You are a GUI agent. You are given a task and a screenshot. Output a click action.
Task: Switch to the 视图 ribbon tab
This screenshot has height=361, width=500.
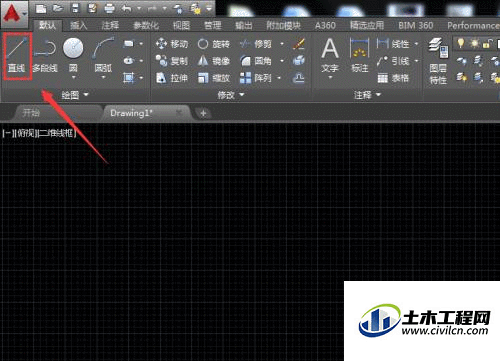click(x=181, y=25)
